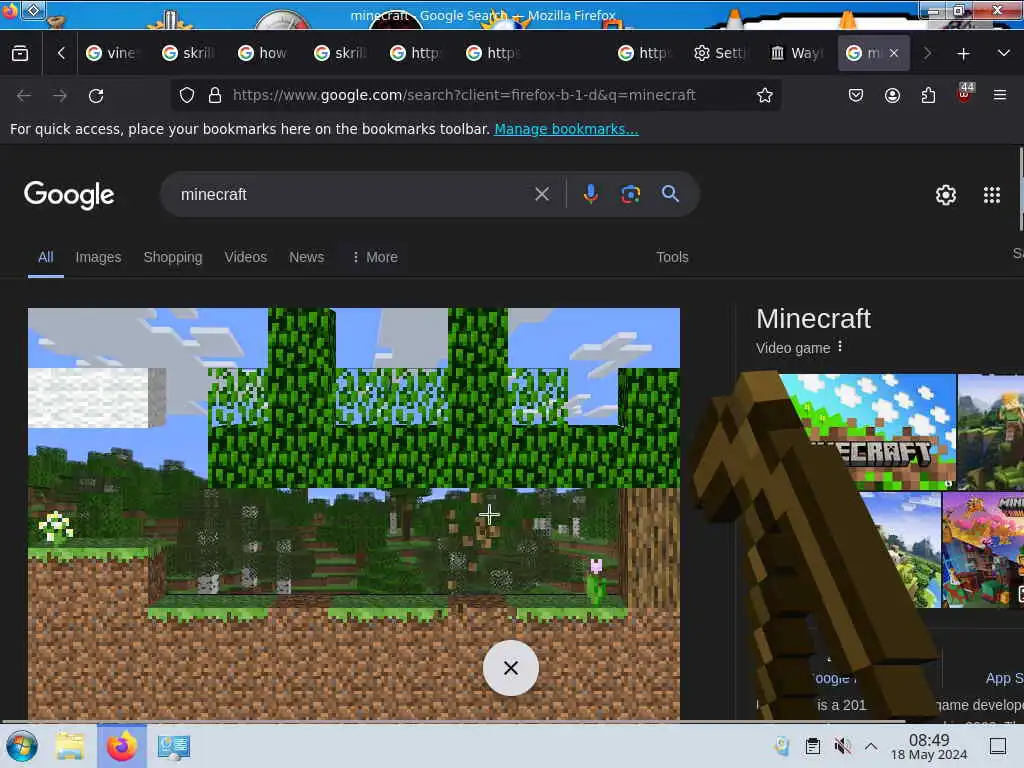Open the extensions puzzle icon
This screenshot has width=1024, height=768.
pyautogui.click(x=928, y=96)
